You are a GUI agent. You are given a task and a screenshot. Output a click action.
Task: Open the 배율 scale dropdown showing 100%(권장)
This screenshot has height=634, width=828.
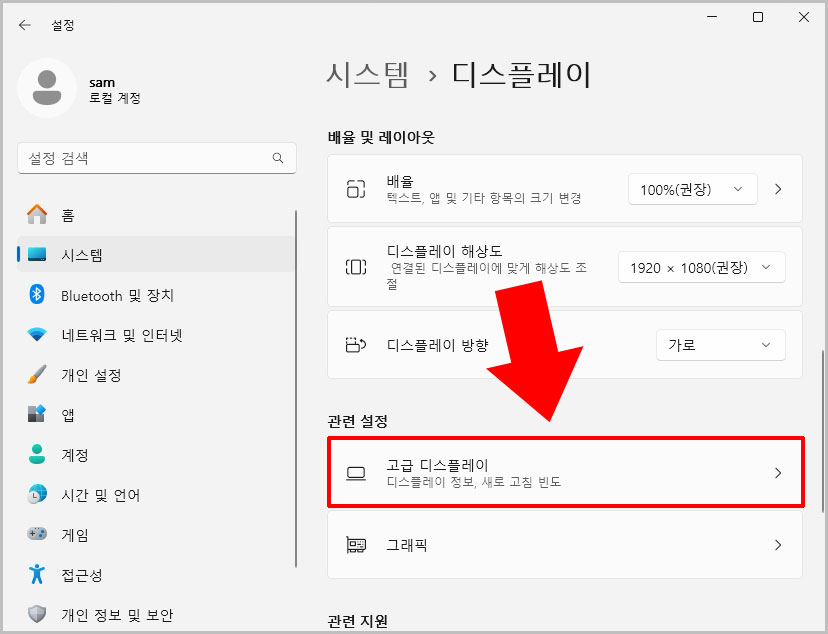692,189
